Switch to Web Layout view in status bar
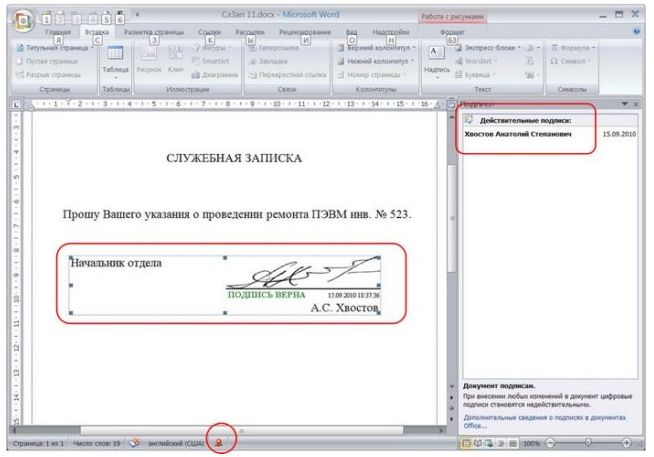This screenshot has height=457, width=654. pyautogui.click(x=489, y=443)
